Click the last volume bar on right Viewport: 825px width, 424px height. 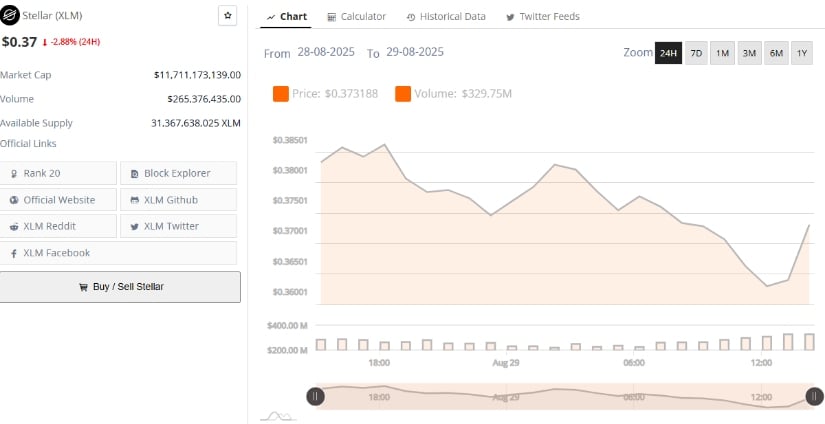click(x=809, y=342)
